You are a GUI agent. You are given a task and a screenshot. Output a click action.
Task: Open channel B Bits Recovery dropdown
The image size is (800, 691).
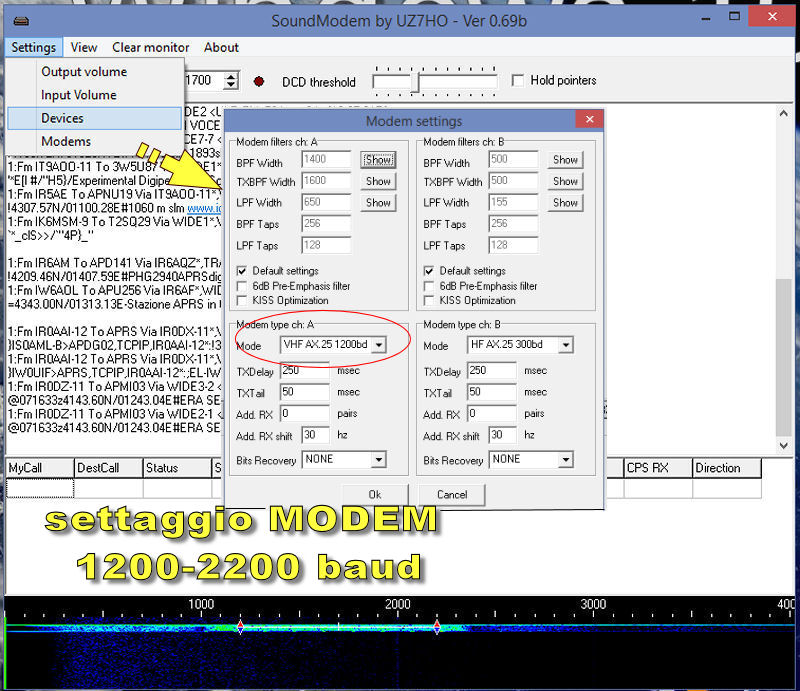point(566,459)
